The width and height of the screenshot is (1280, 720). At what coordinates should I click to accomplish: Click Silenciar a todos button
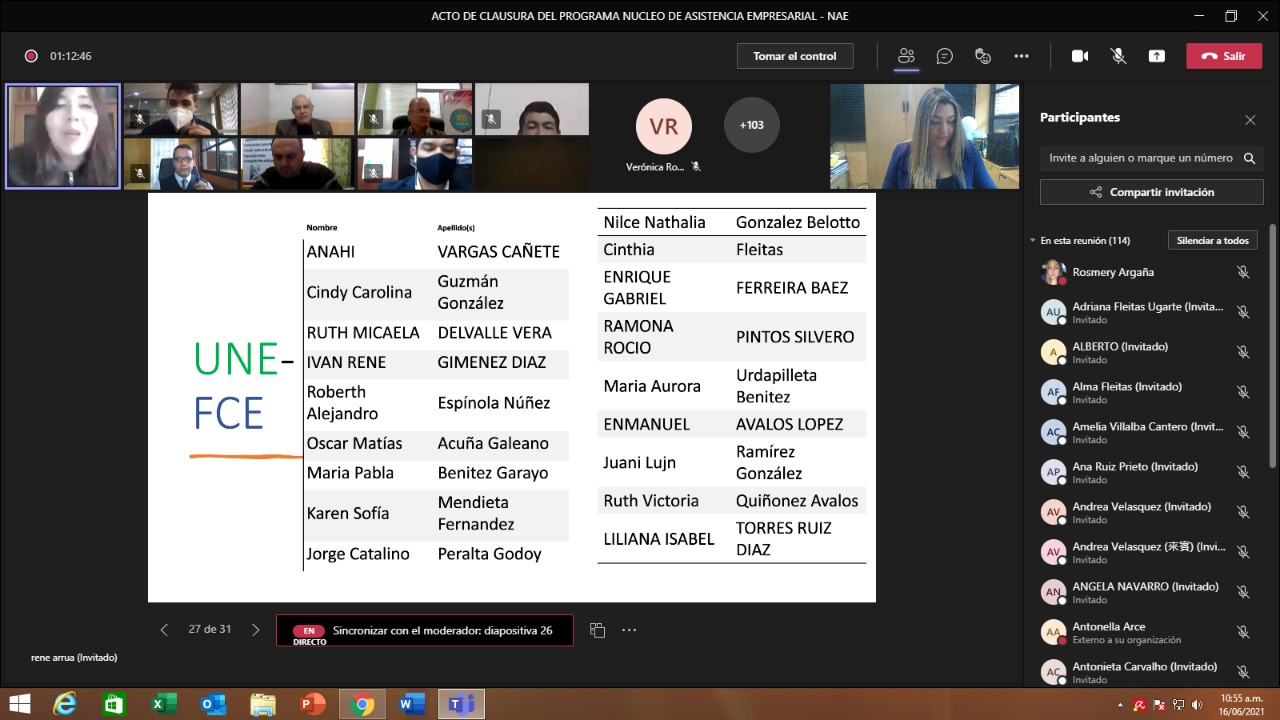point(1213,240)
